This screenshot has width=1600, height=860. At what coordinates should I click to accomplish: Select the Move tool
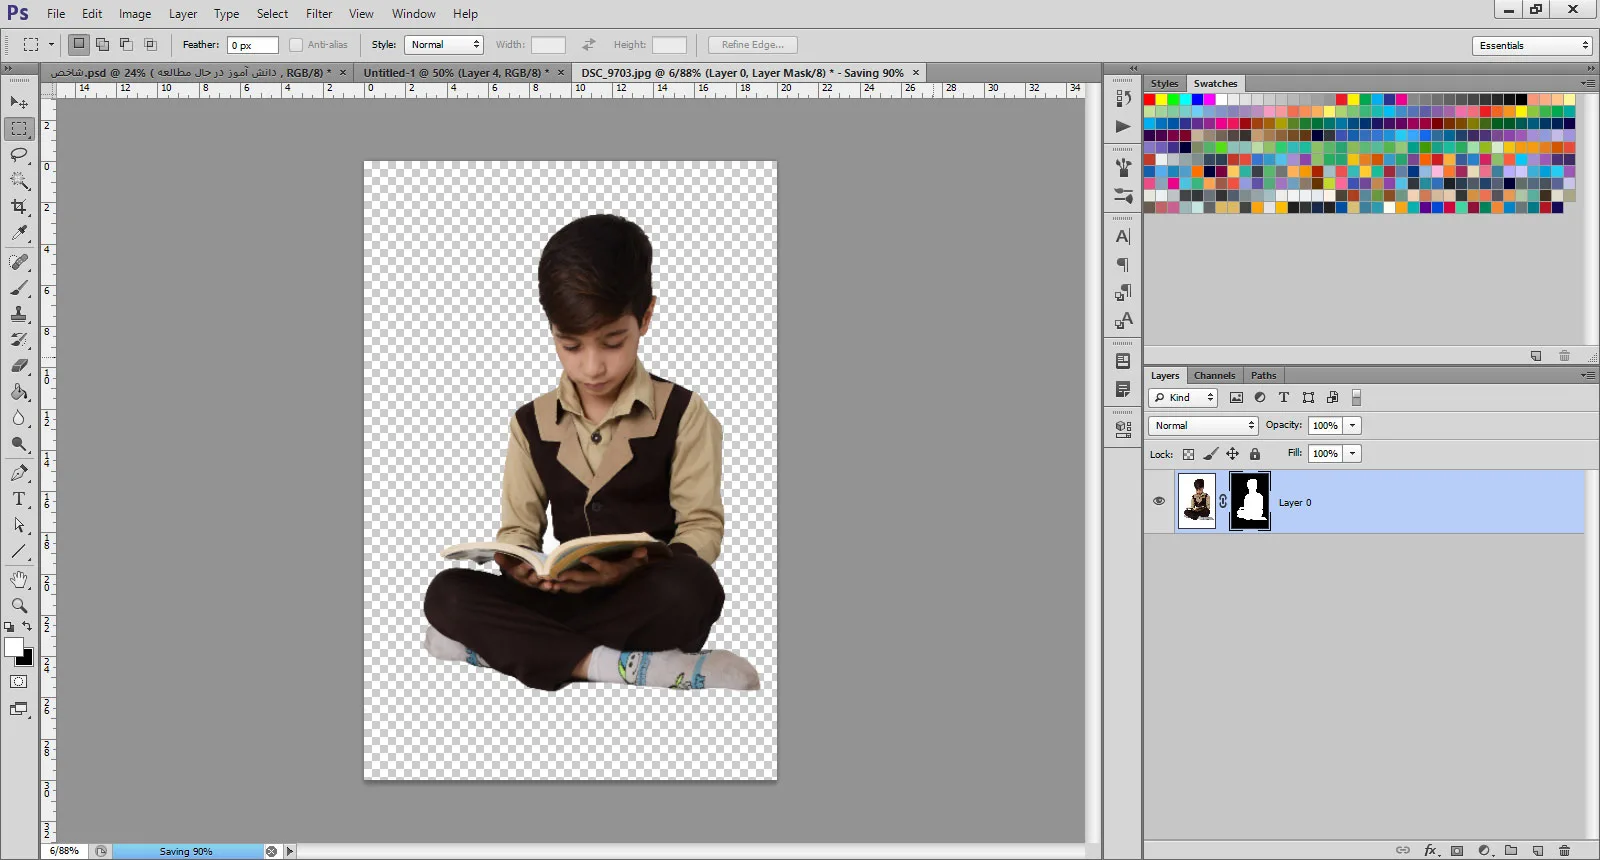pos(19,103)
